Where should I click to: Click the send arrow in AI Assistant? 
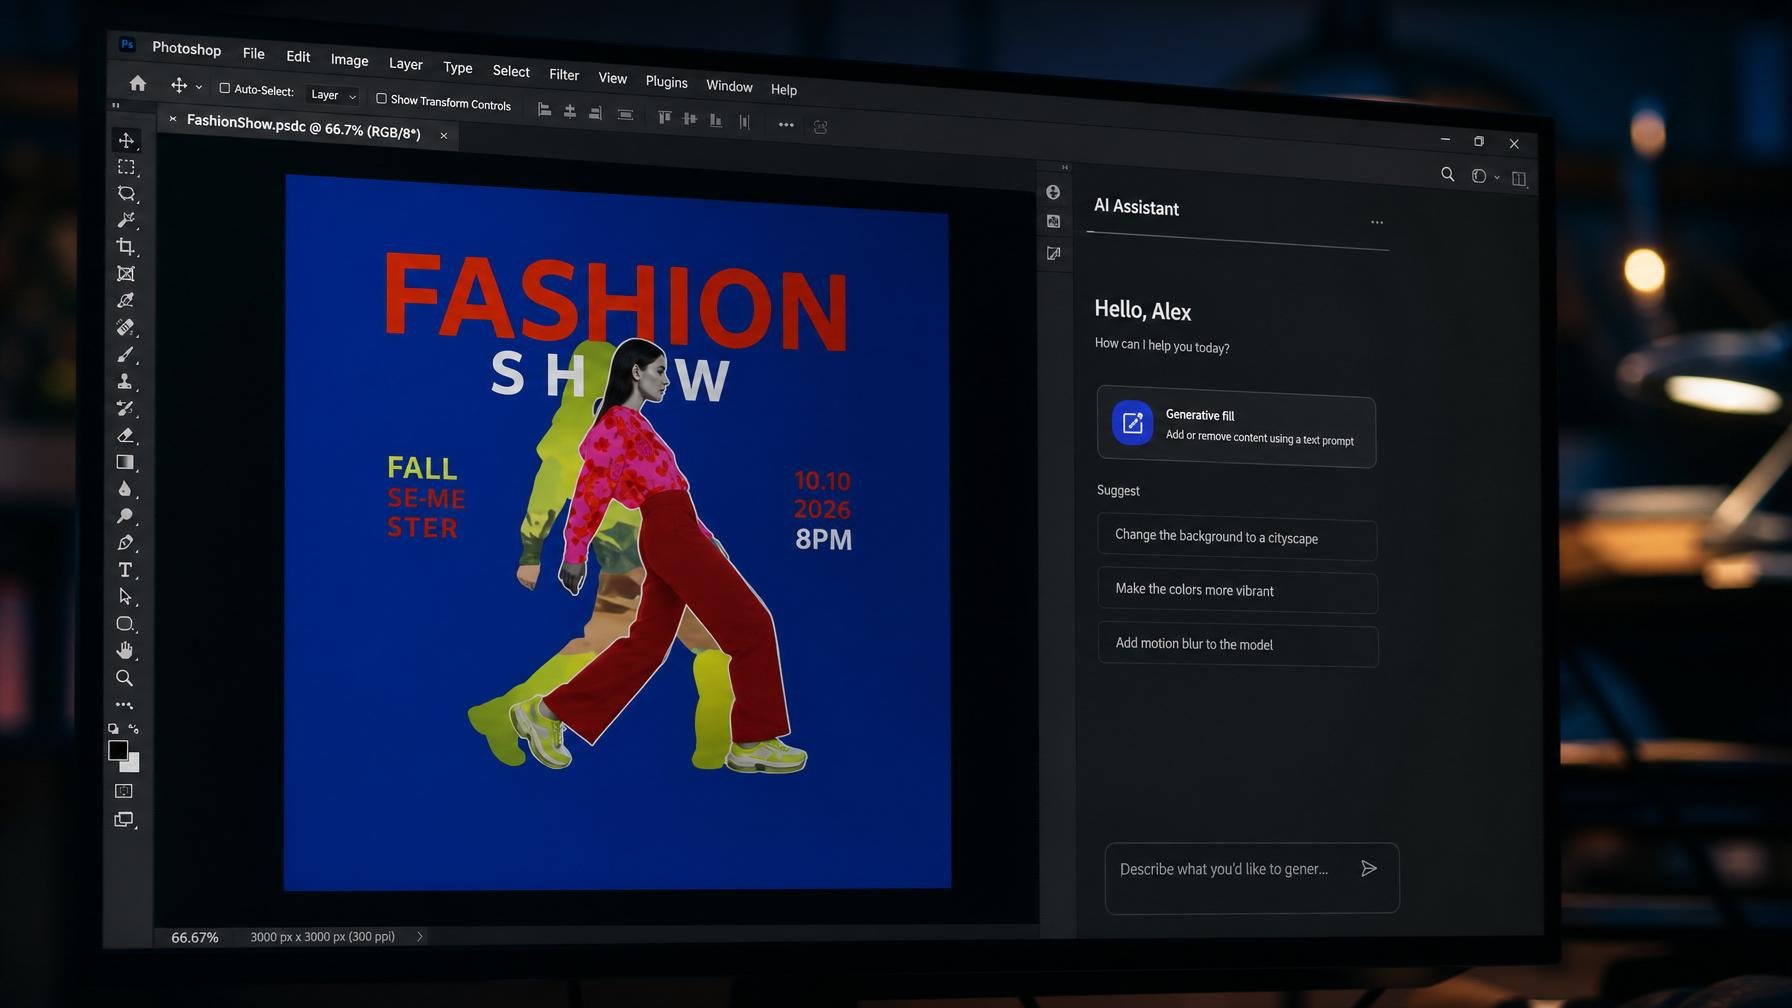tap(1369, 868)
